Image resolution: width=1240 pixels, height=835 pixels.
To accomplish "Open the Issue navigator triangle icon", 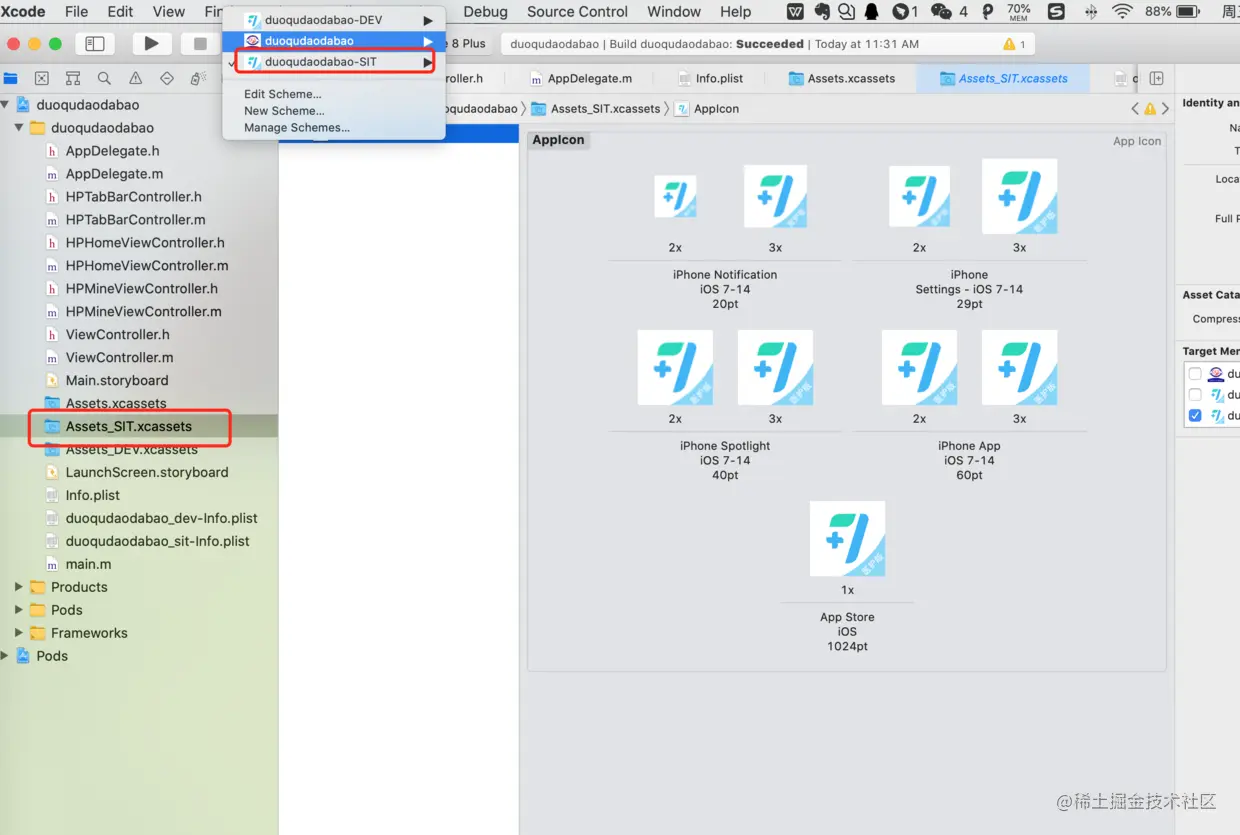I will 135,78.
